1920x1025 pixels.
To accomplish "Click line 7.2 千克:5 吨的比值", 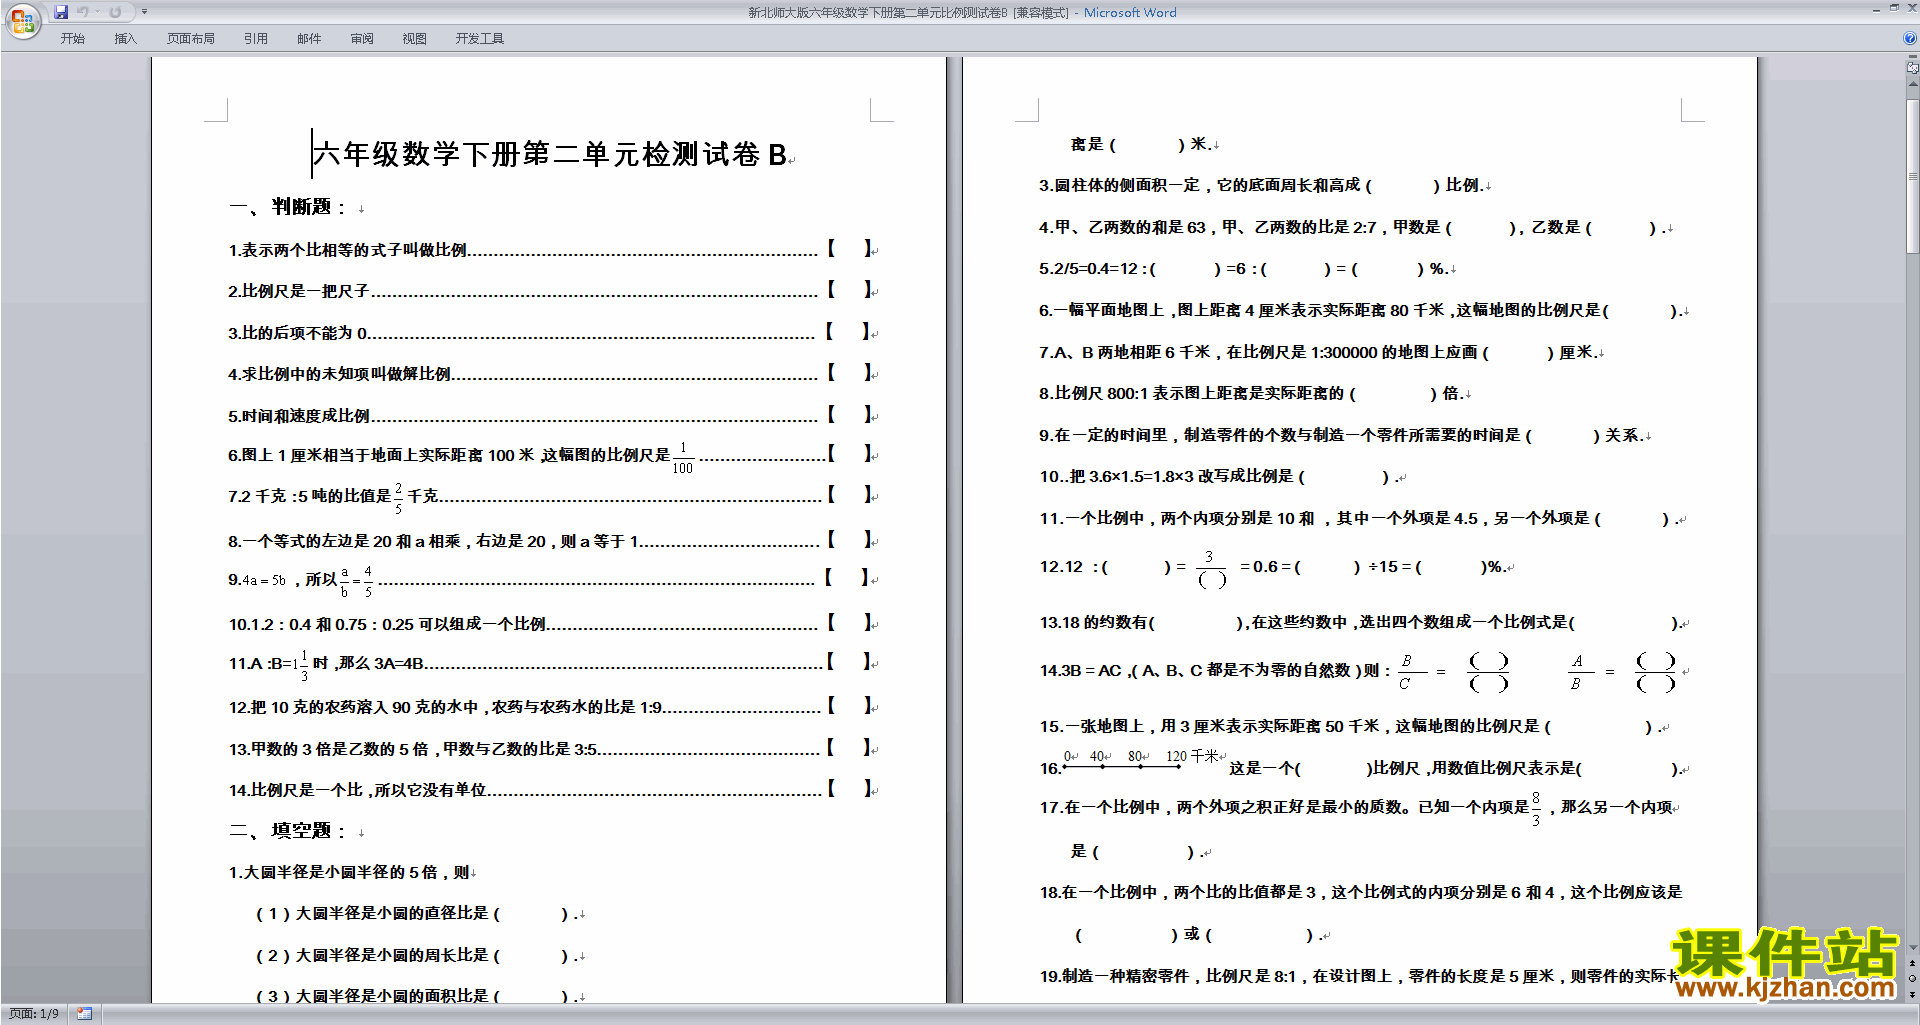I will 552,496.
